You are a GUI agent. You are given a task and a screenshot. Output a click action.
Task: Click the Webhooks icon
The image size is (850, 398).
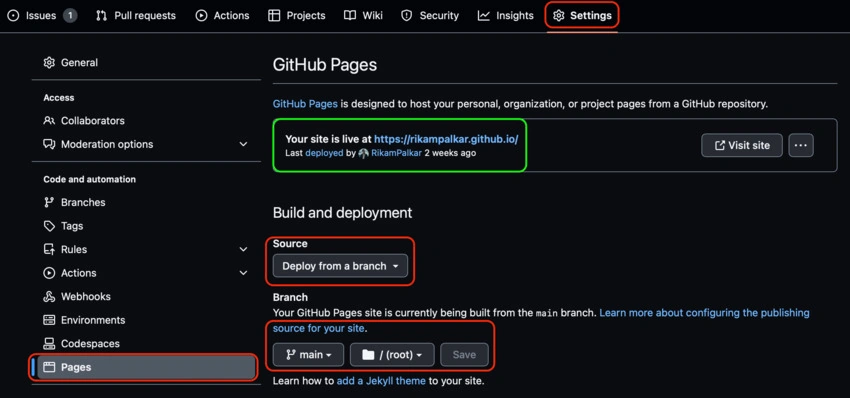coord(49,297)
